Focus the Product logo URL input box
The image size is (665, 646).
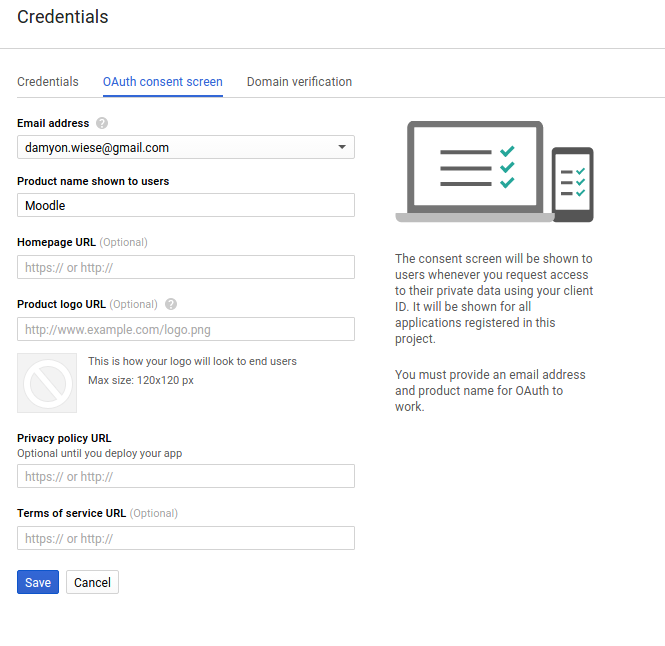186,329
